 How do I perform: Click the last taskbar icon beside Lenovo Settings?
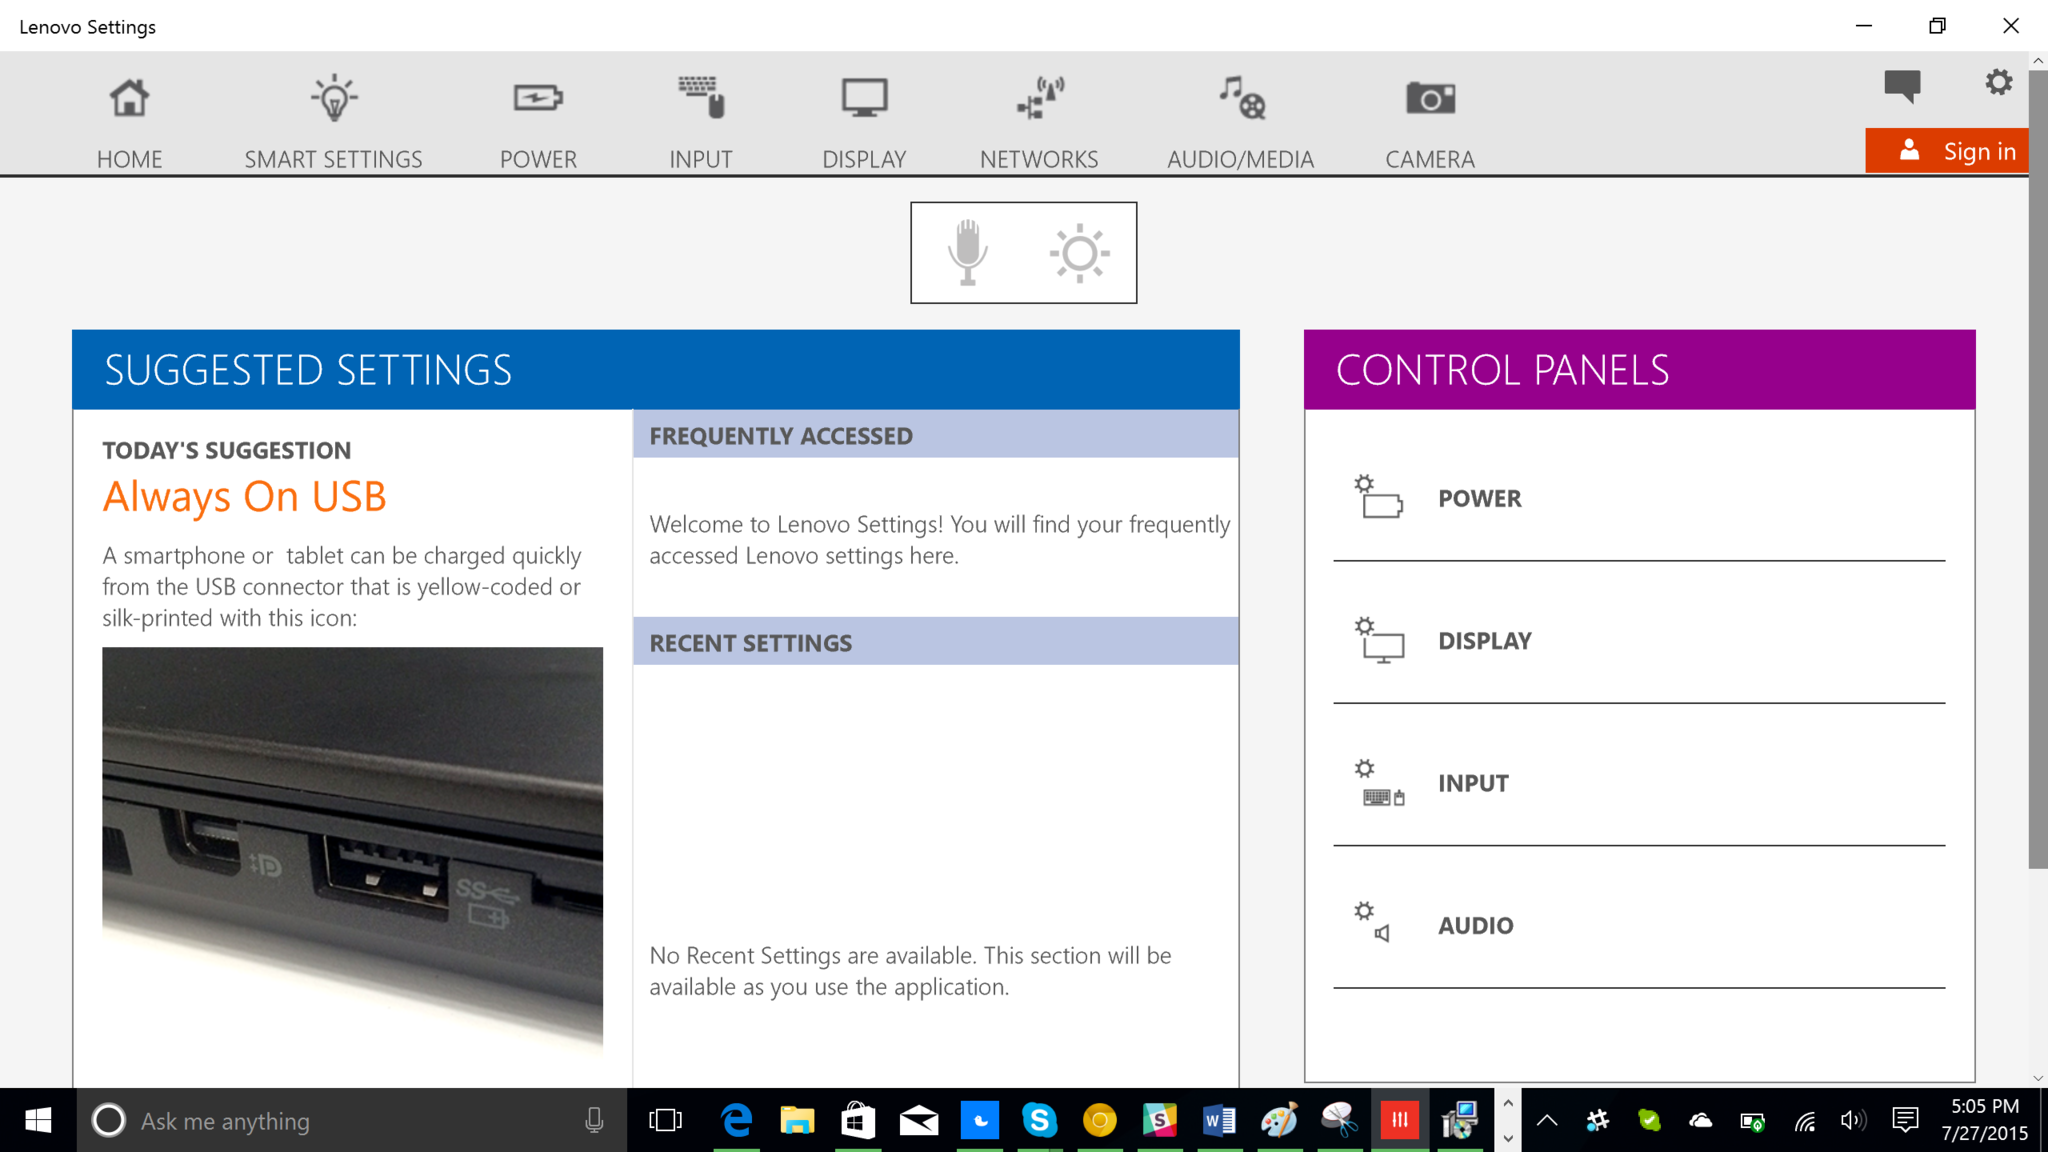point(1460,1121)
